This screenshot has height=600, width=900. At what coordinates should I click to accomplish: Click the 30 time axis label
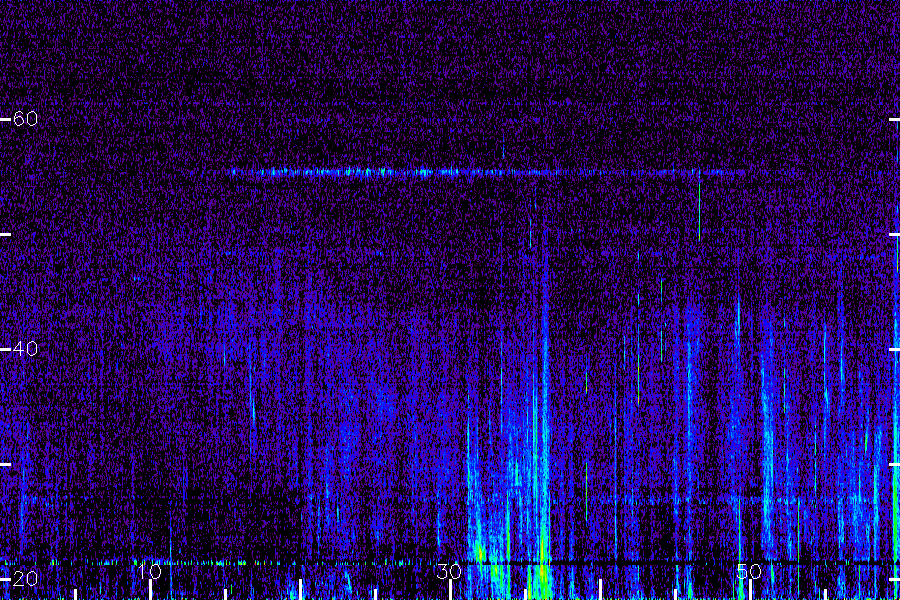coord(449,571)
